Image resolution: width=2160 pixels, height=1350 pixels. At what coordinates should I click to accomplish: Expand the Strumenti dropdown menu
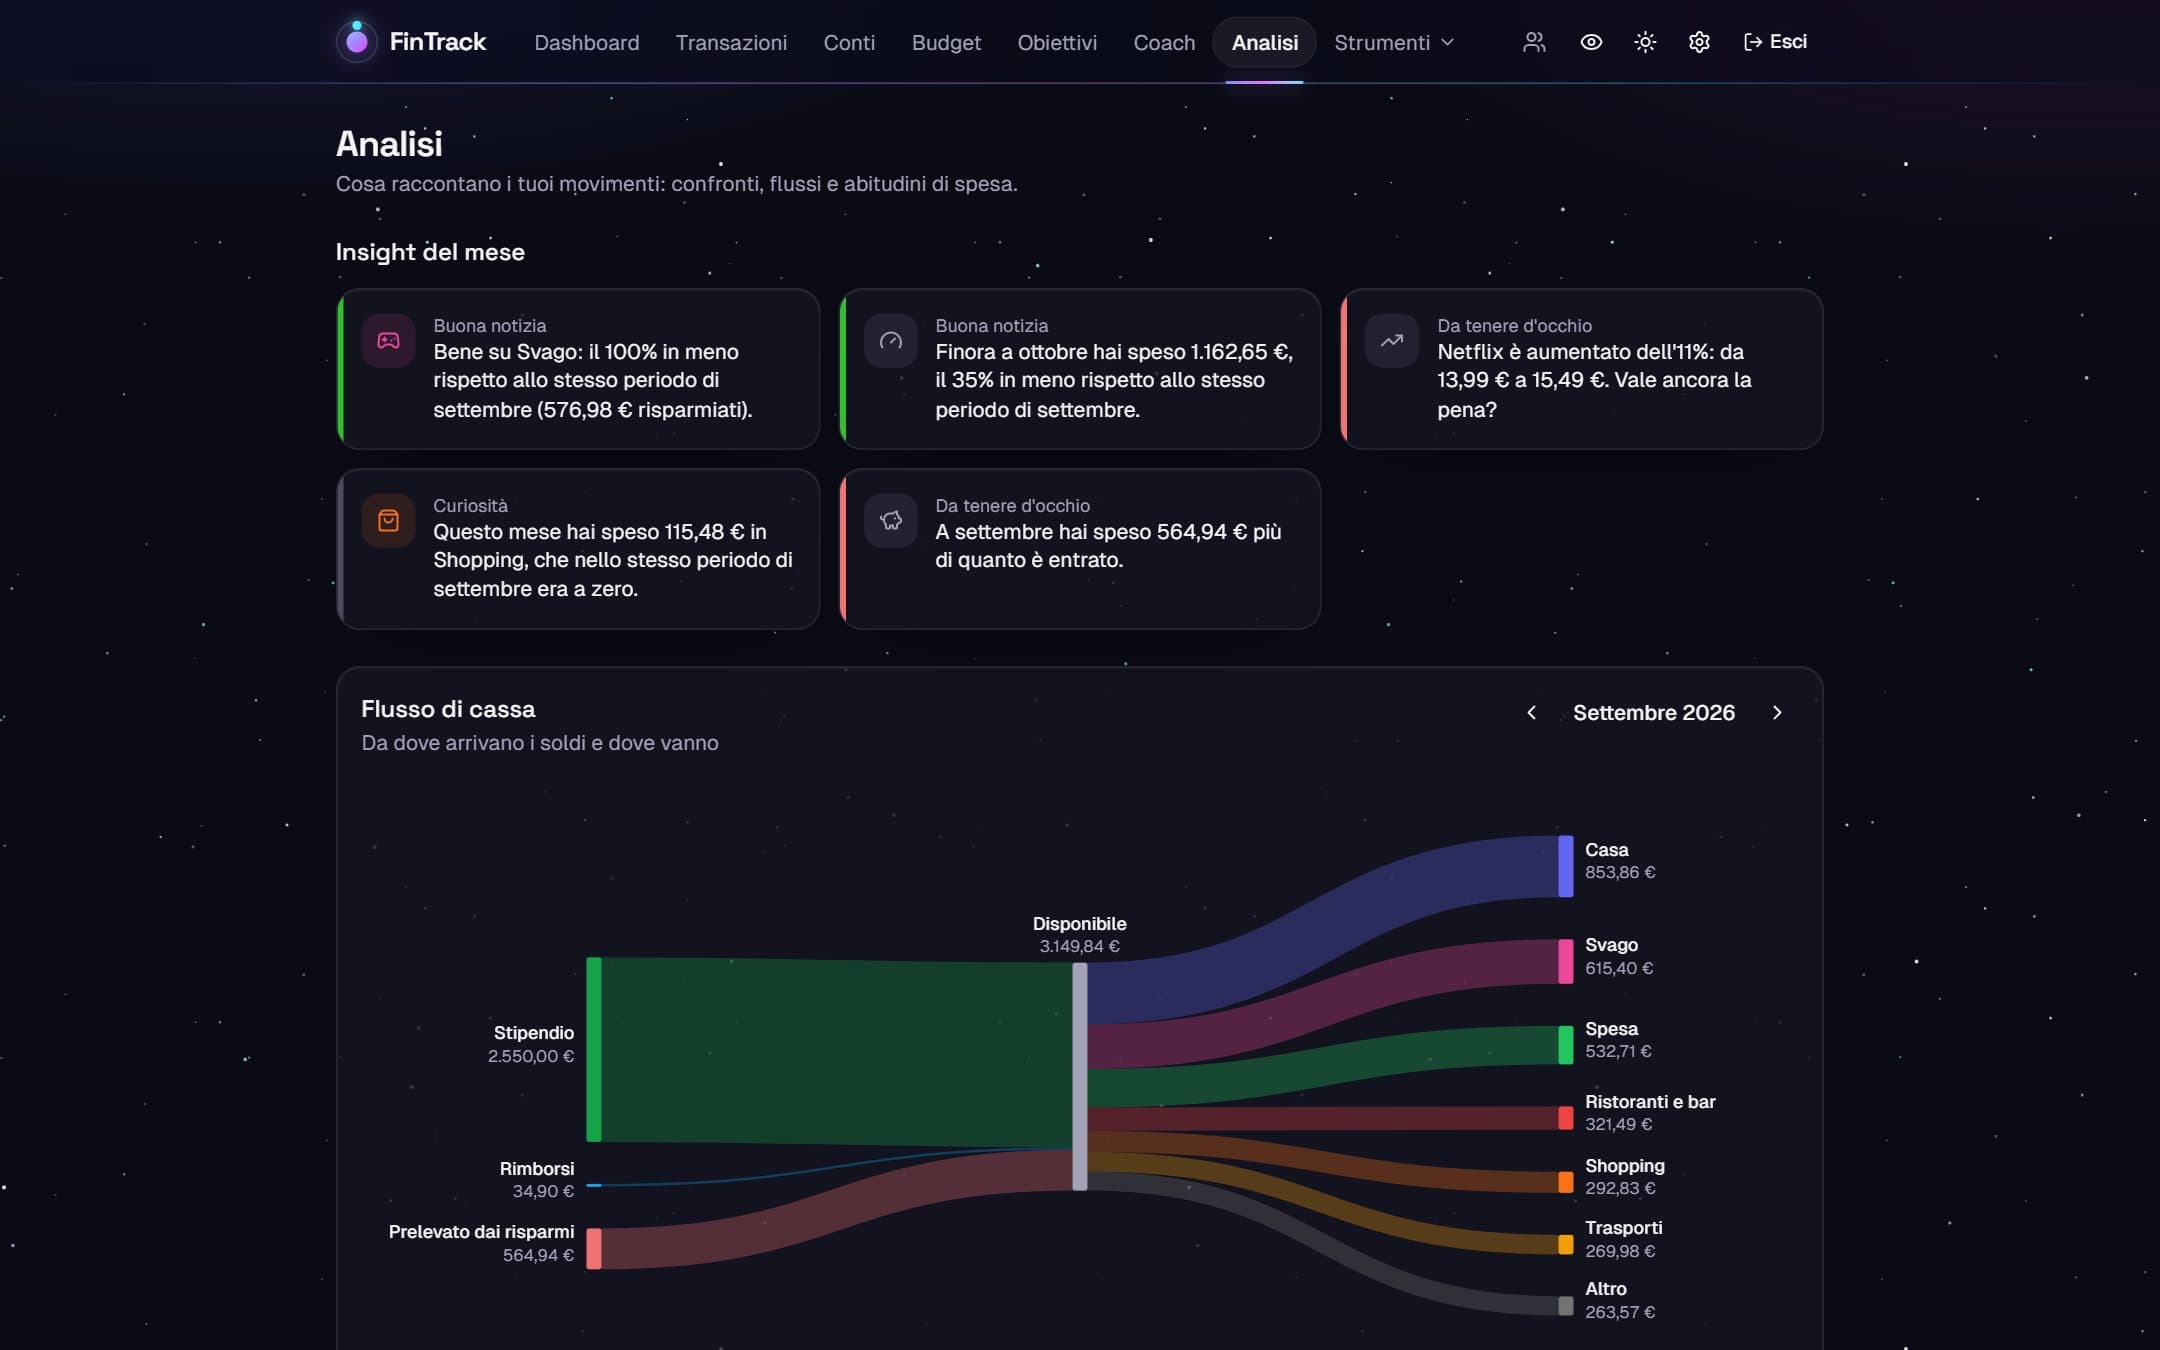coord(1394,42)
